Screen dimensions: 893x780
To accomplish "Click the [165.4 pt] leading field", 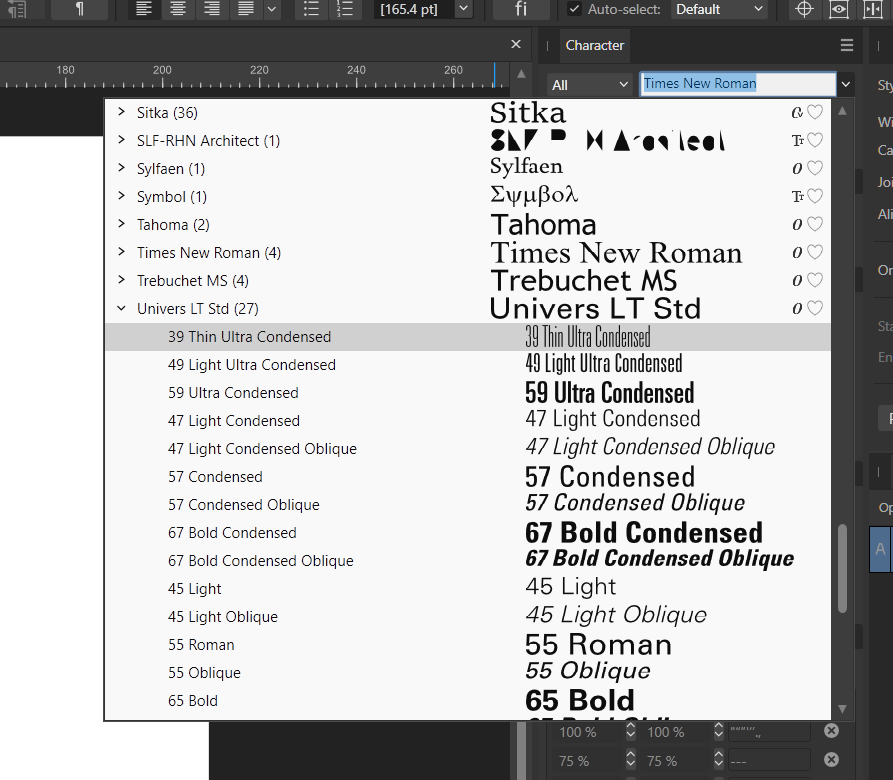I will [x=414, y=9].
